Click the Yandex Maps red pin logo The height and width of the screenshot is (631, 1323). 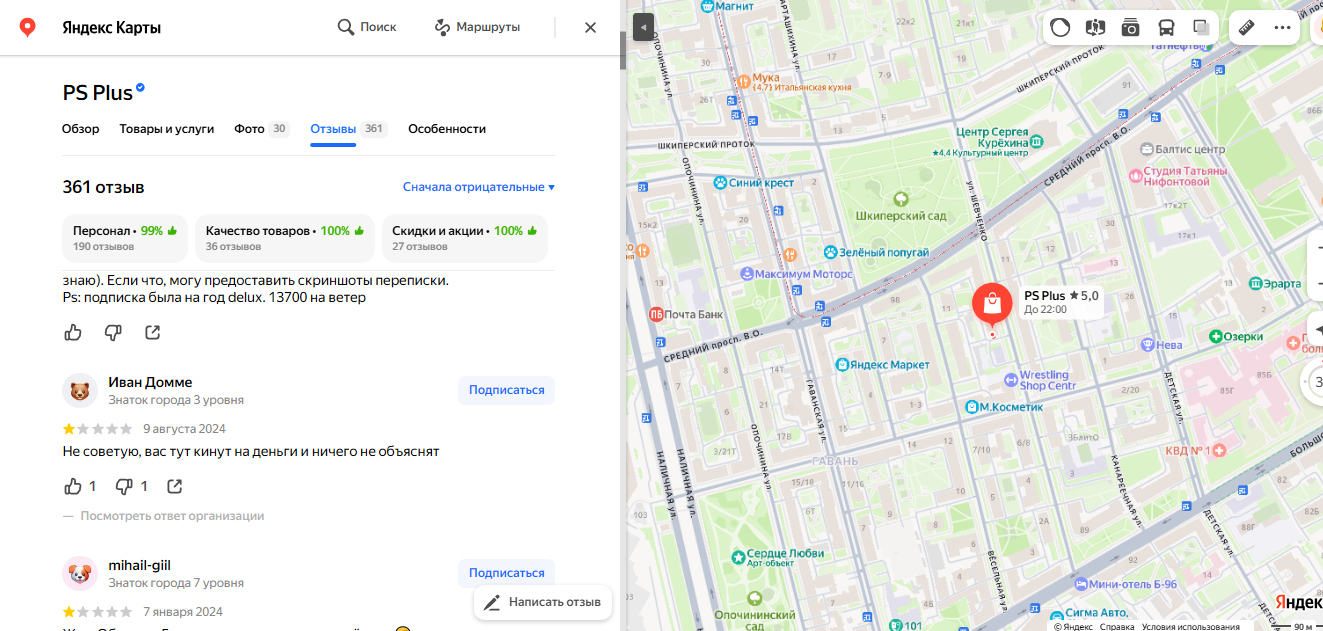click(28, 27)
